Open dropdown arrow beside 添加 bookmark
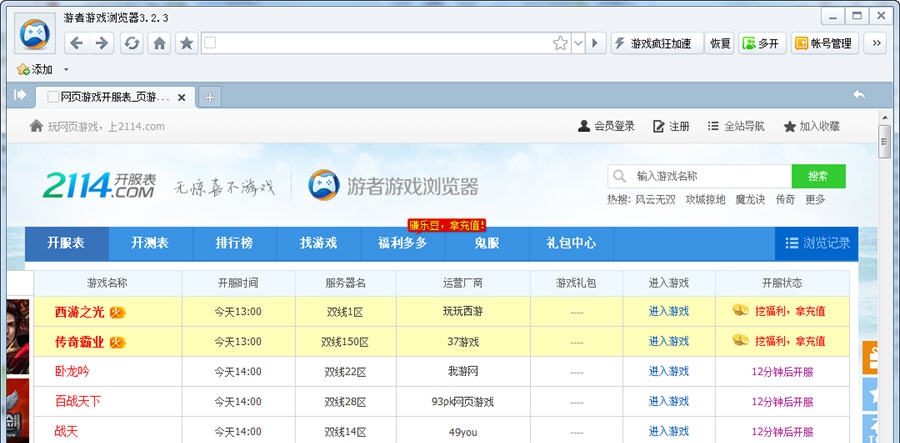The image size is (900, 443). 66,70
